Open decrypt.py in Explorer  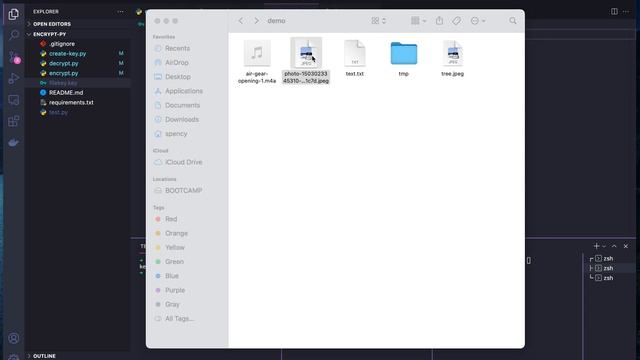click(63, 63)
